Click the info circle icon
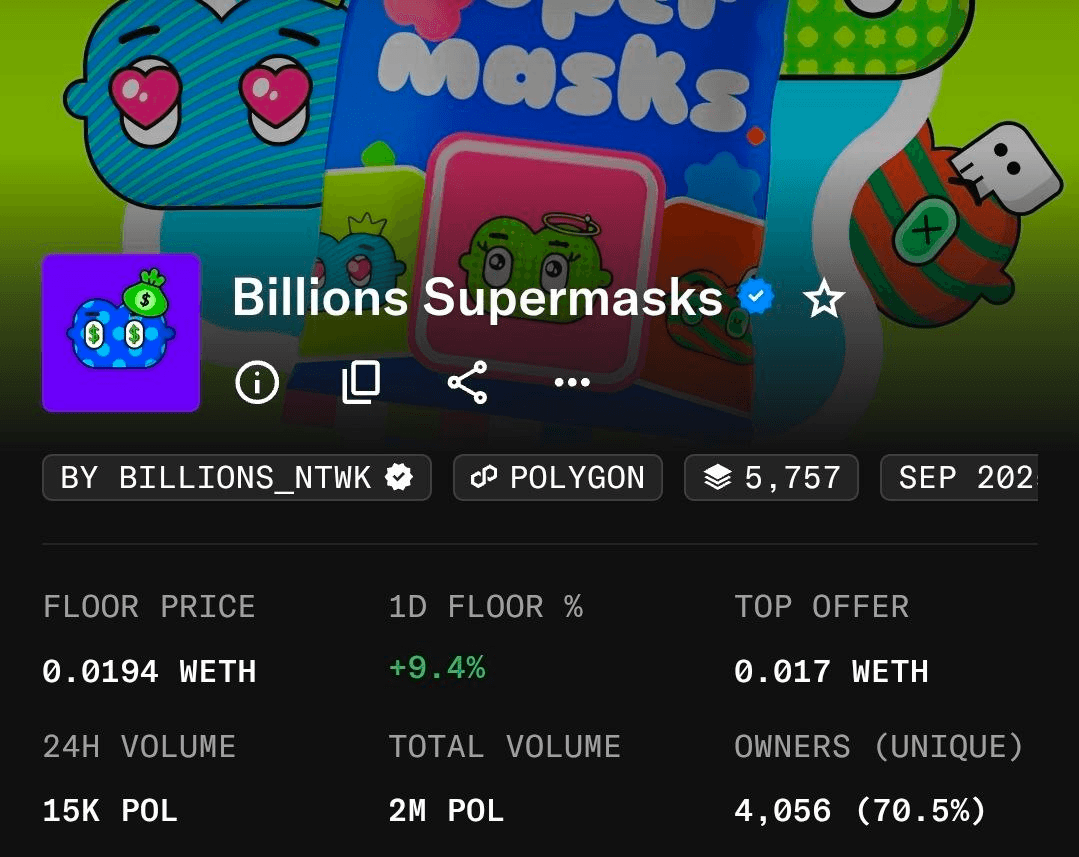 coord(257,382)
